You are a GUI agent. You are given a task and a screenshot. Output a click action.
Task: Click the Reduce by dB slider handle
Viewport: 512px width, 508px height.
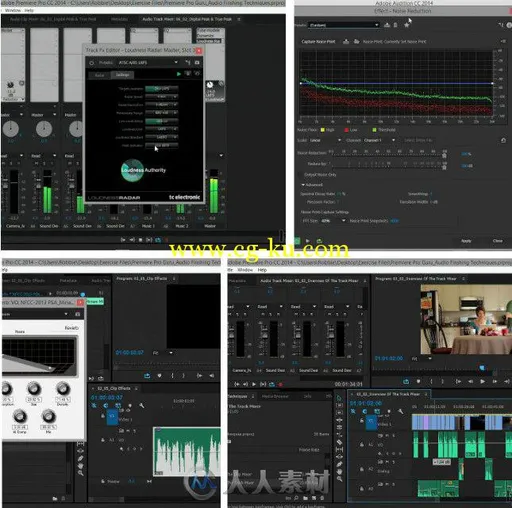(444, 167)
